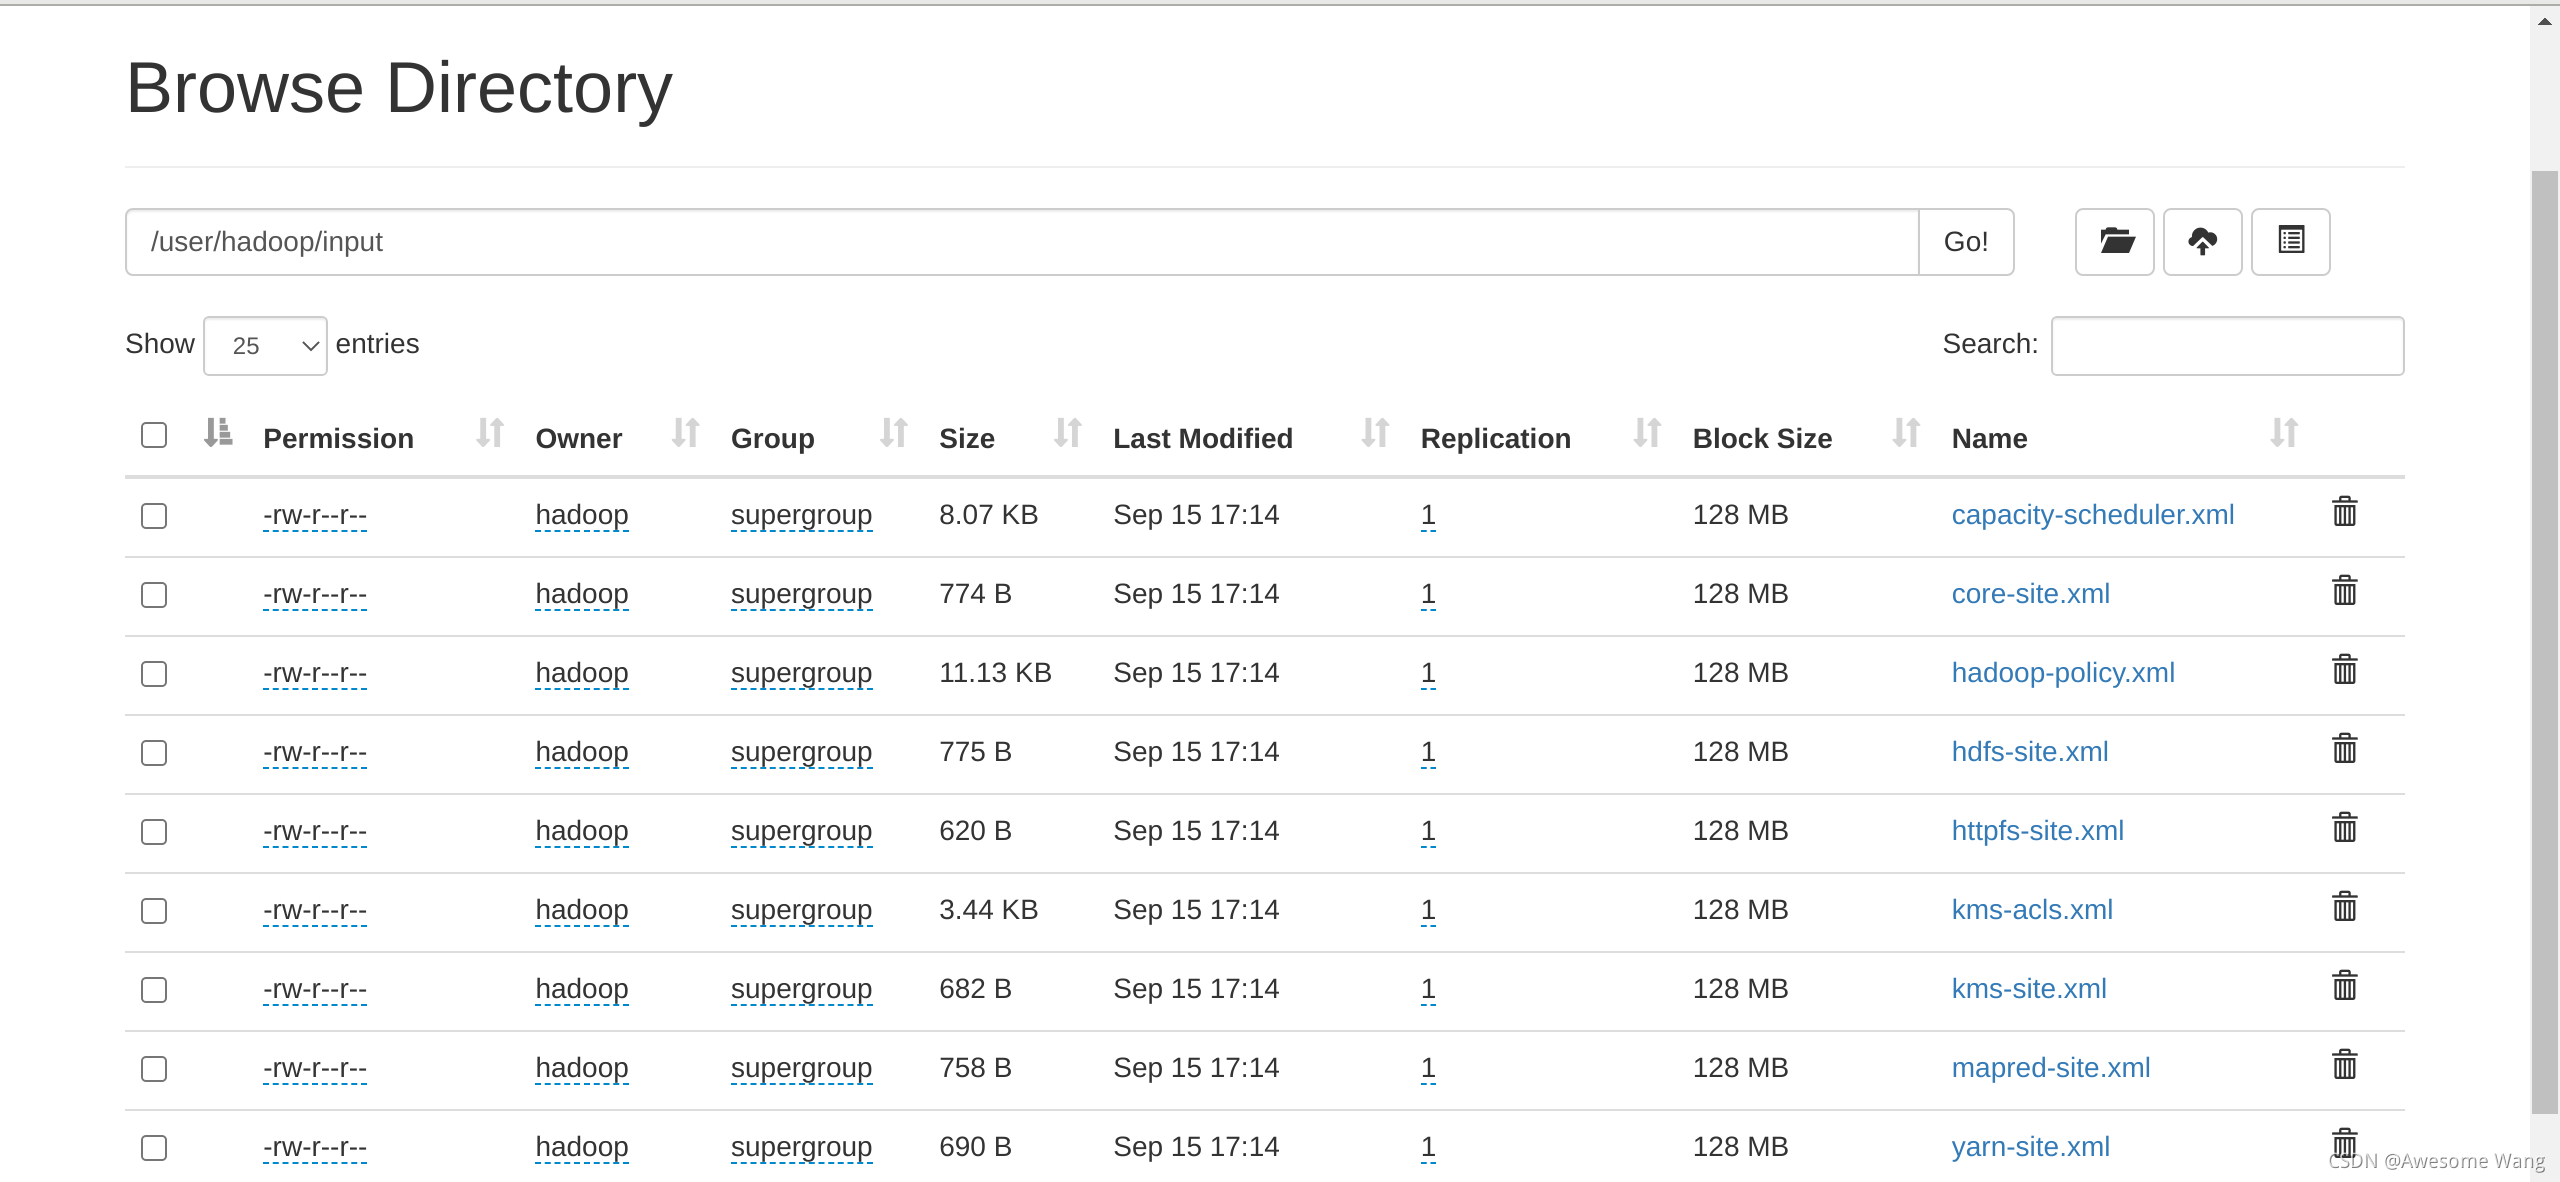
Task: Sort by the first column sort icon
Action: 218,433
